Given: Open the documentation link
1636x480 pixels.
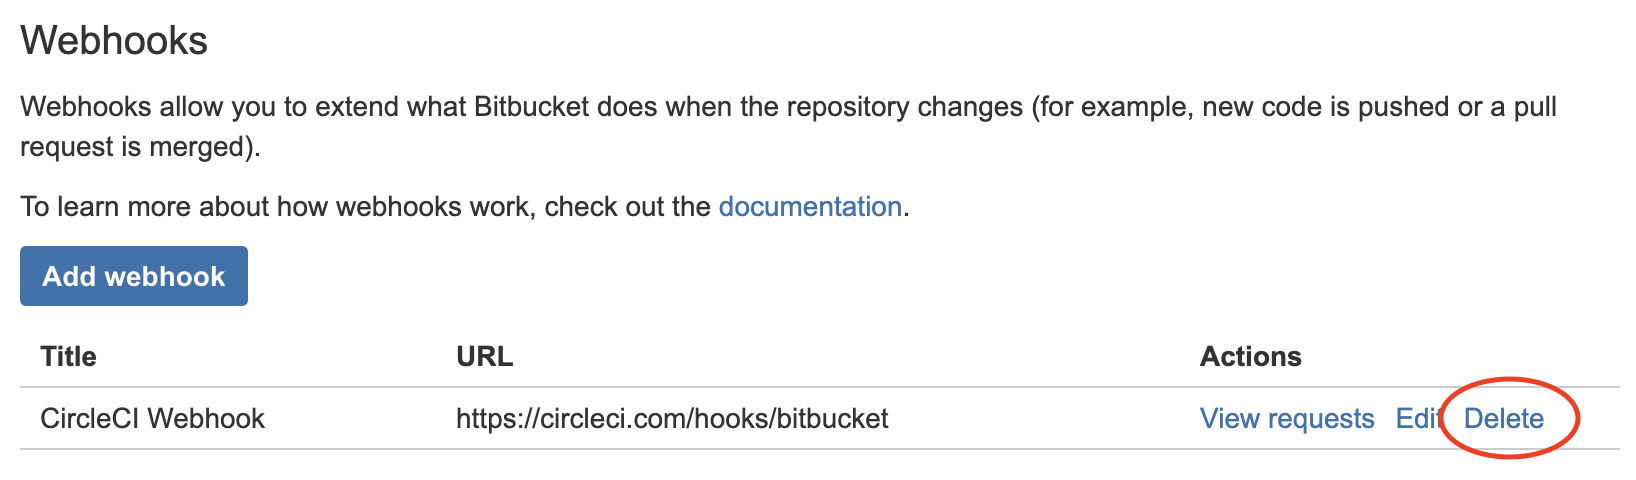Looking at the screenshot, I should [810, 207].
